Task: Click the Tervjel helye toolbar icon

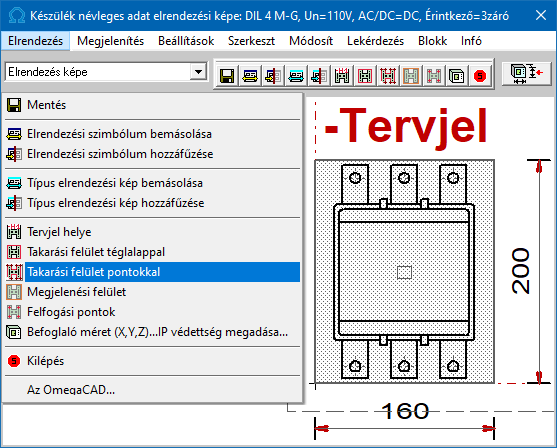Action: point(342,76)
